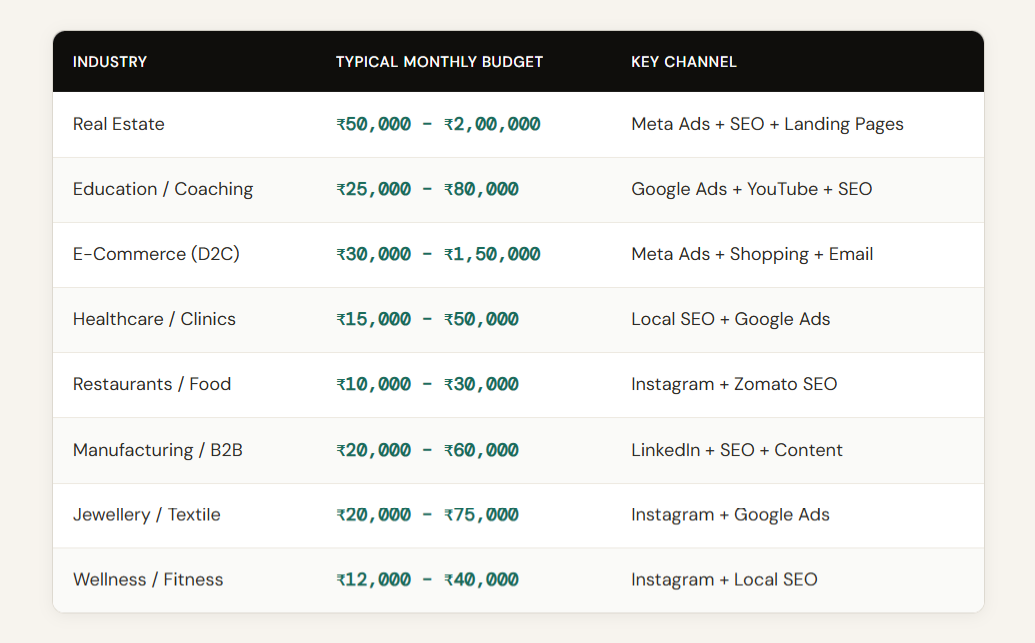The height and width of the screenshot is (643, 1035).
Task: Select the Instagram + Zomato SEO channel text
Action: point(734,384)
